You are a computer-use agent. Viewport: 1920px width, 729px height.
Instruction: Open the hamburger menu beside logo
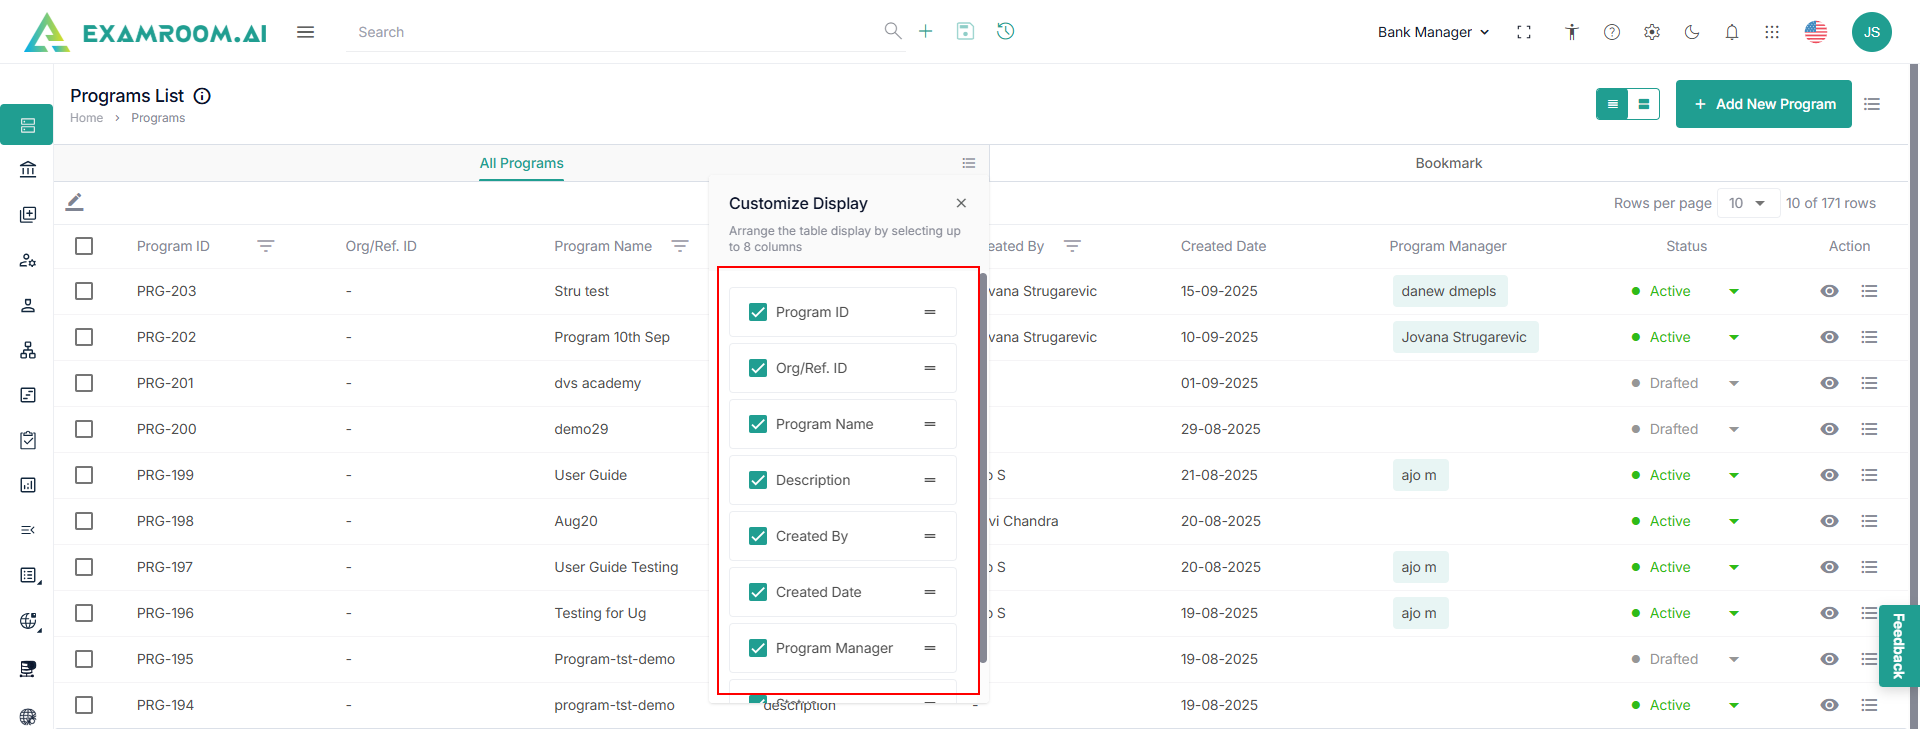pyautogui.click(x=305, y=32)
